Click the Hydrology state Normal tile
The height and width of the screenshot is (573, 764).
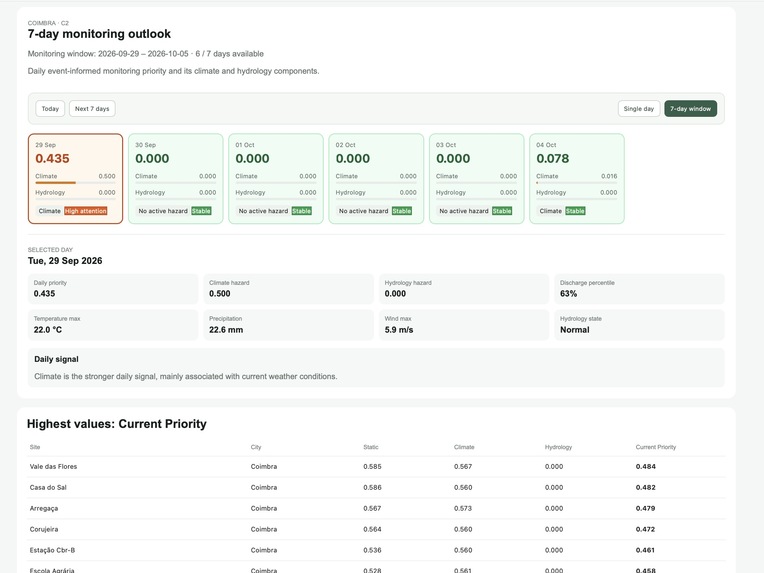click(639, 325)
